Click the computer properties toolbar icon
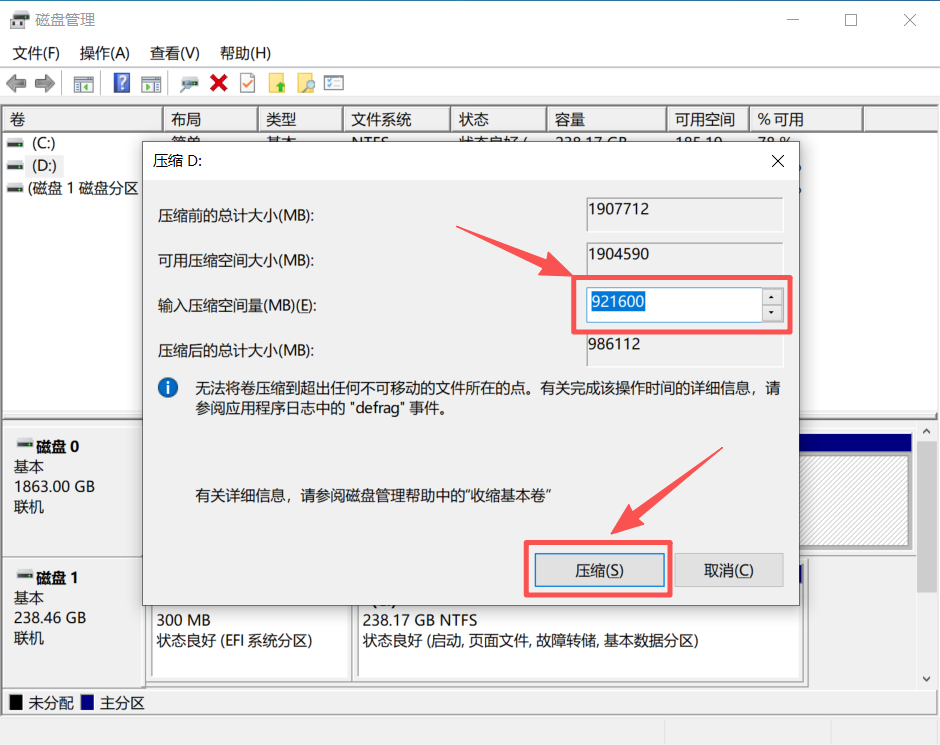 (190, 83)
